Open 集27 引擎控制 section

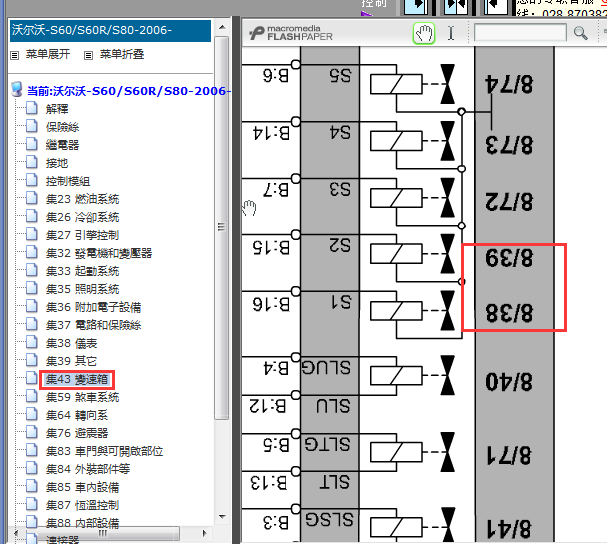pos(82,235)
